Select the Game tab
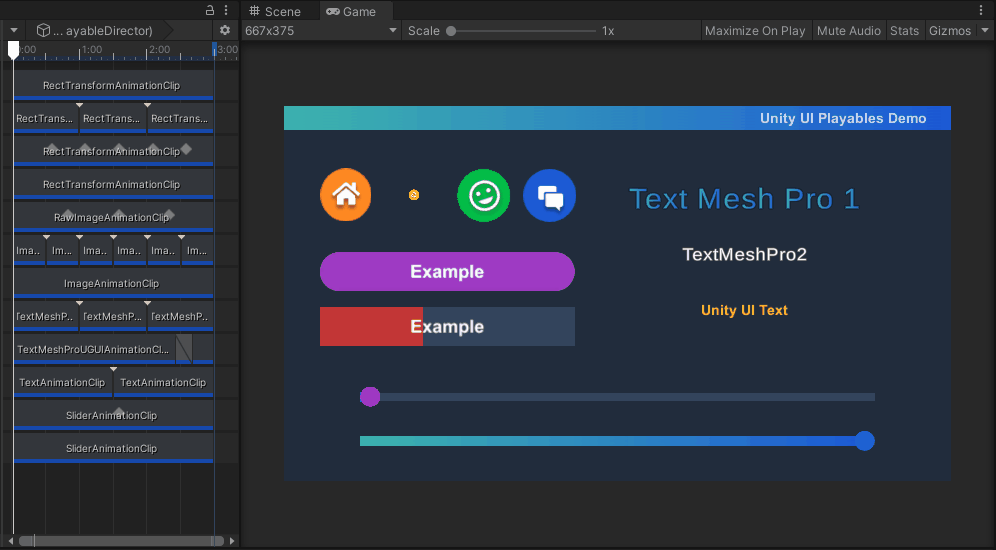Image resolution: width=996 pixels, height=550 pixels. 352,11
